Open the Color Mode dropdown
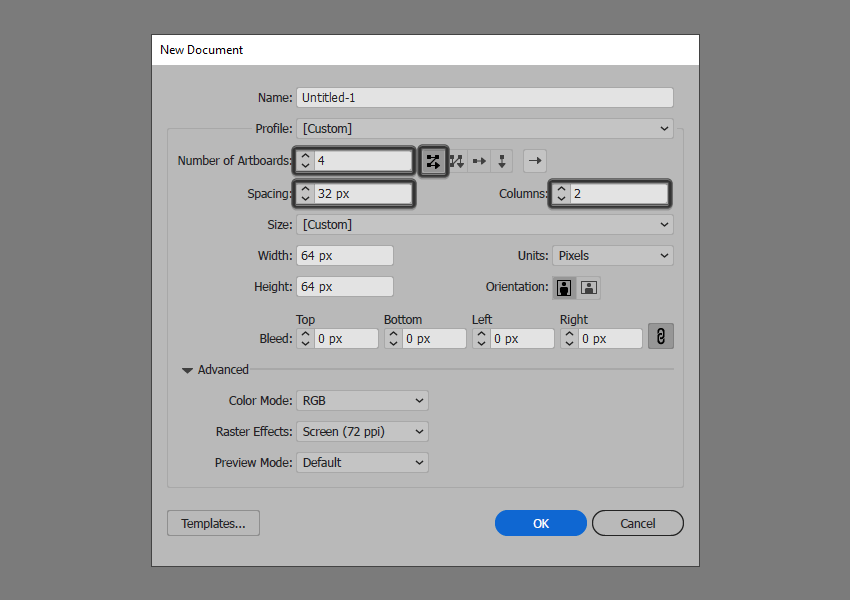The width and height of the screenshot is (850, 600). 362,401
